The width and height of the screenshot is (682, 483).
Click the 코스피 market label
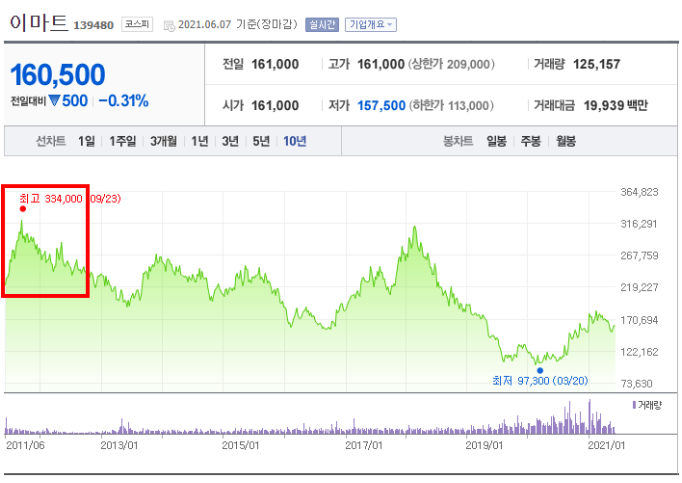[137, 24]
